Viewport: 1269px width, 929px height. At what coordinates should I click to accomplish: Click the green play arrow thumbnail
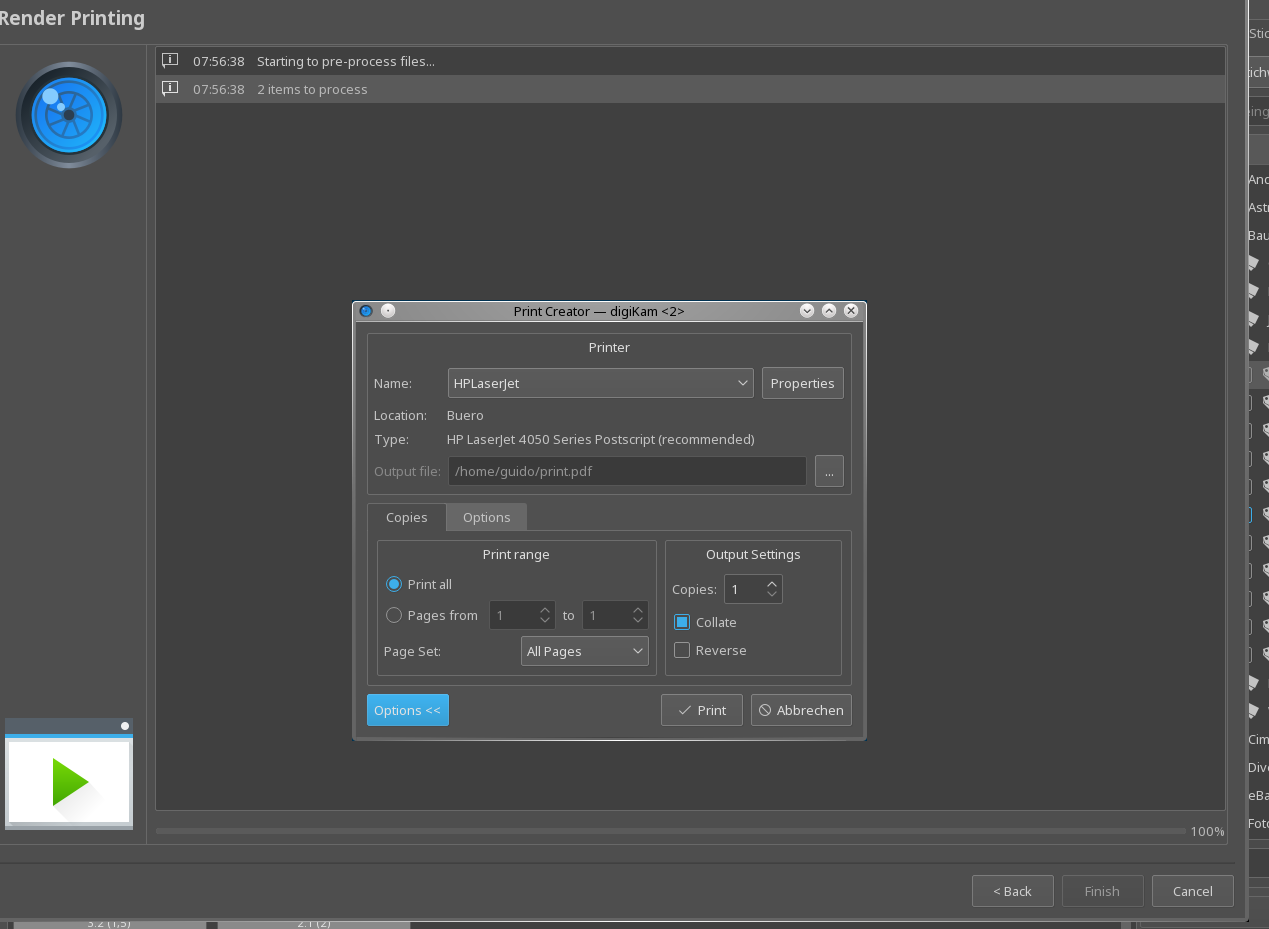pos(69,781)
